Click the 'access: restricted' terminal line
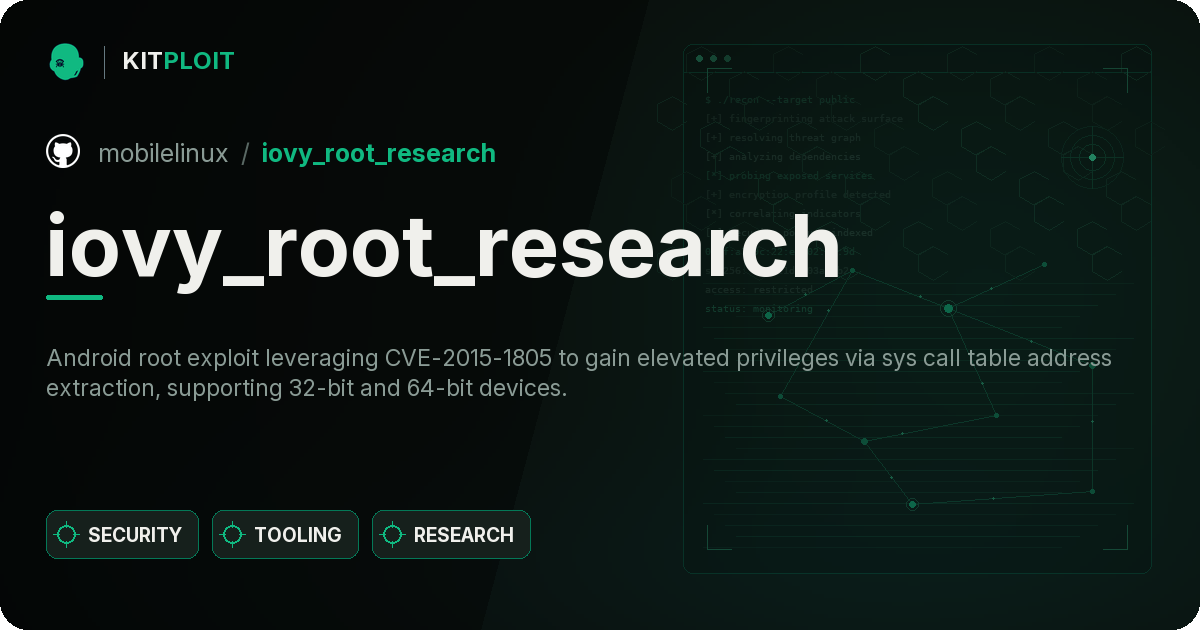Screen dimensions: 1200x630 tap(759, 290)
